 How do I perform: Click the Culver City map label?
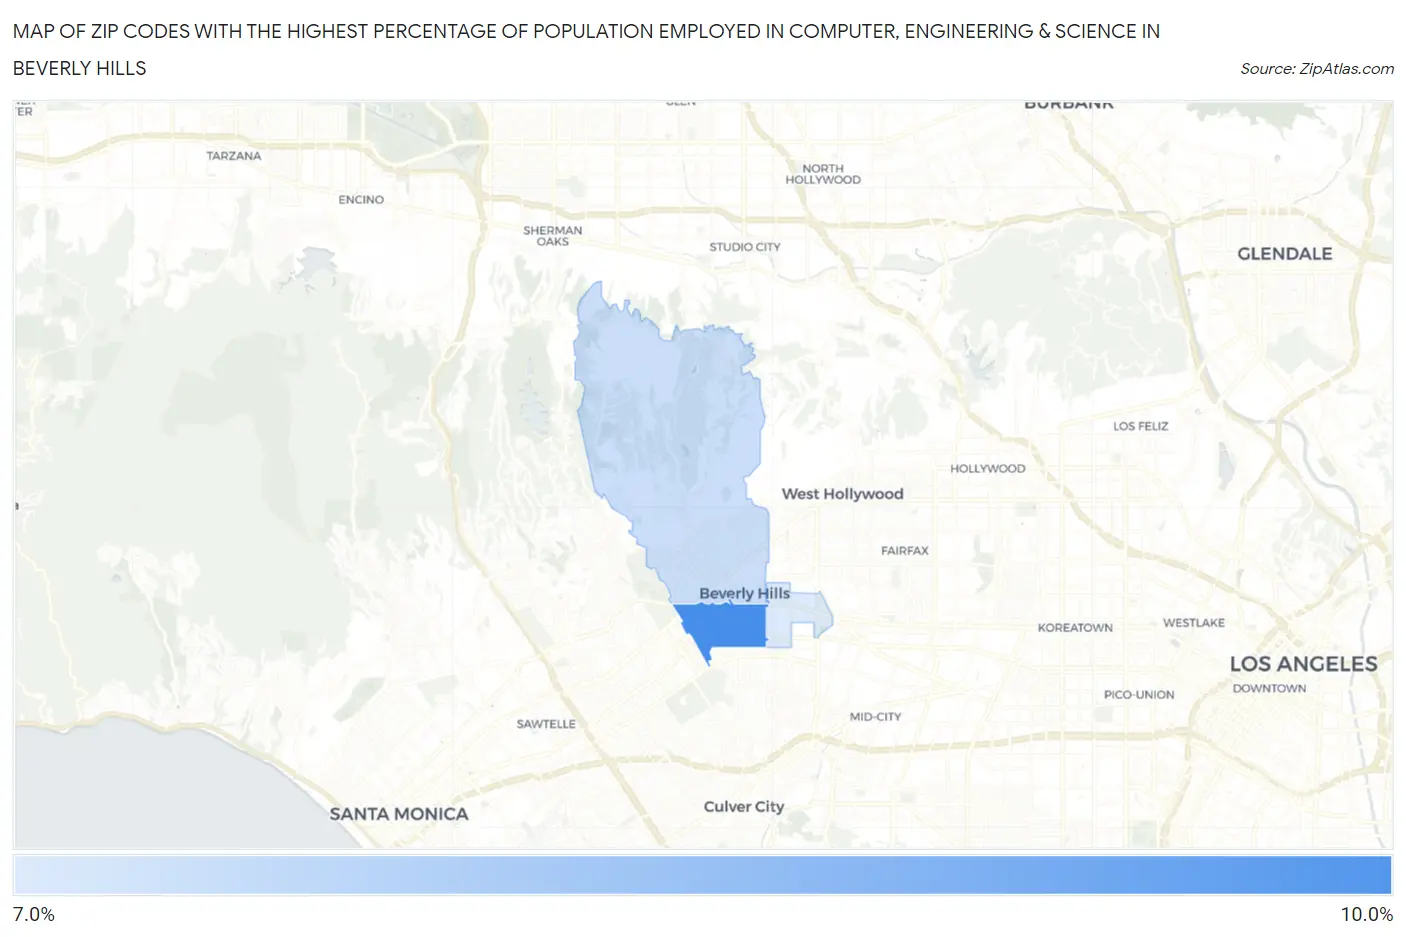tap(744, 807)
